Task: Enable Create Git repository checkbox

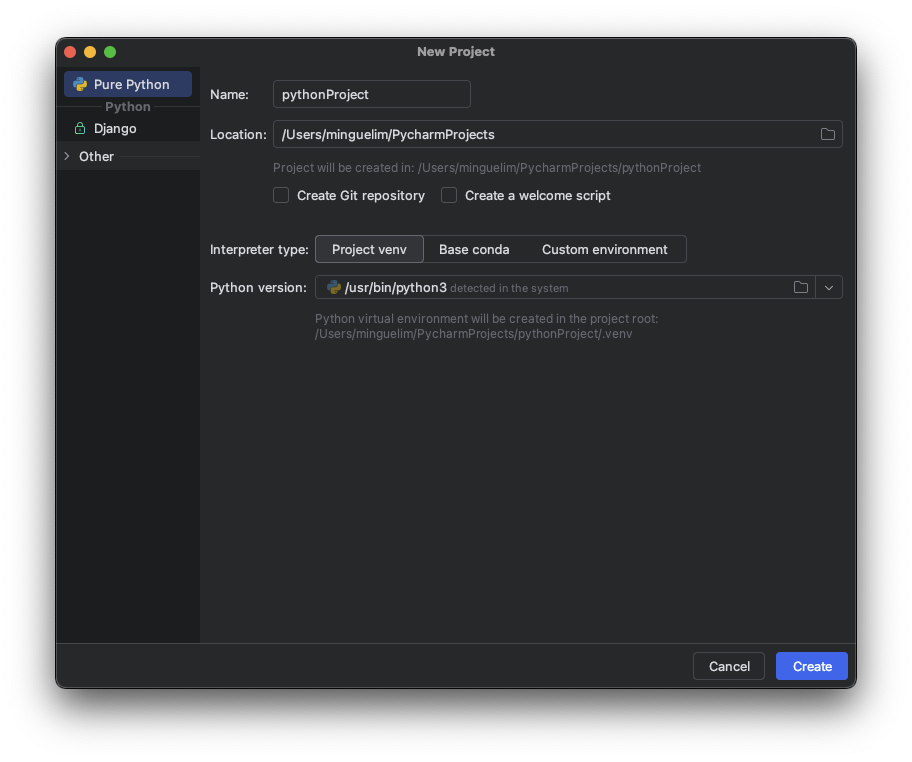Action: tap(281, 195)
